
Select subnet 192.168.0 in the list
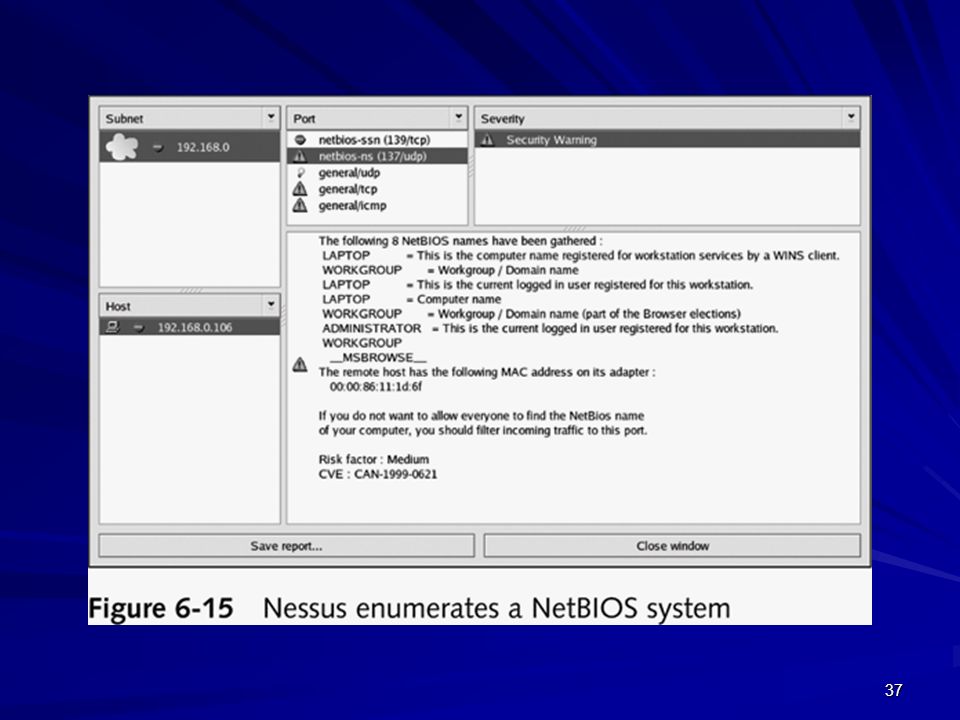pos(190,147)
